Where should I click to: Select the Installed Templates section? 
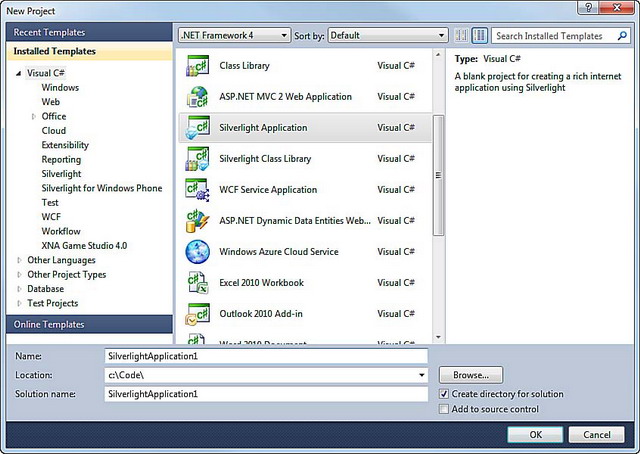tap(89, 51)
